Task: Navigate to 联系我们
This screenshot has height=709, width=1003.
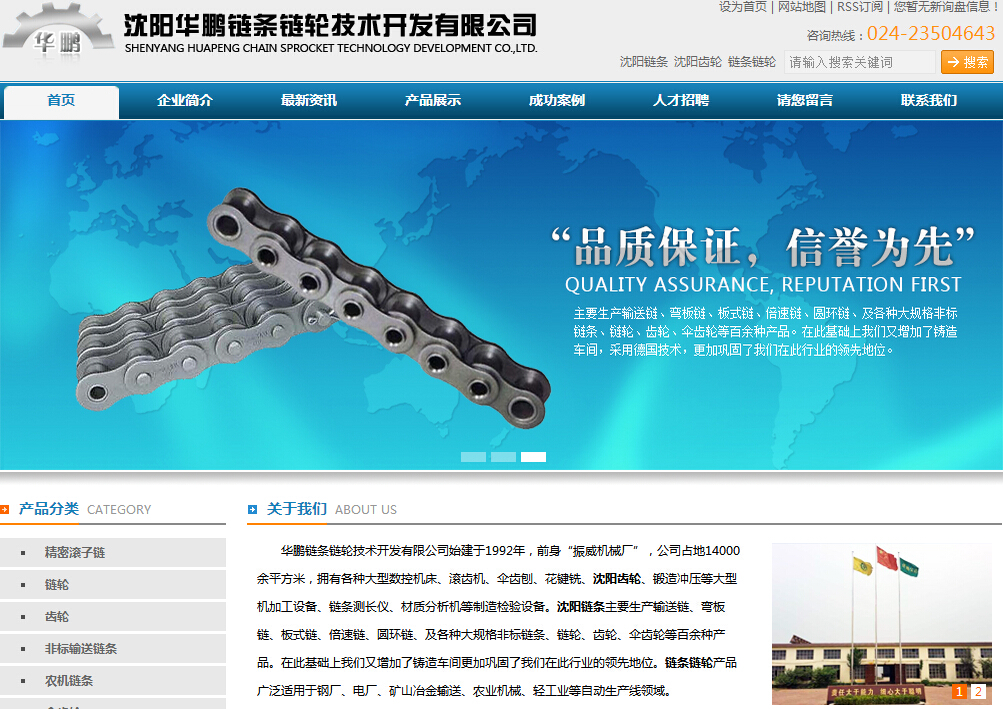Action: (x=929, y=100)
